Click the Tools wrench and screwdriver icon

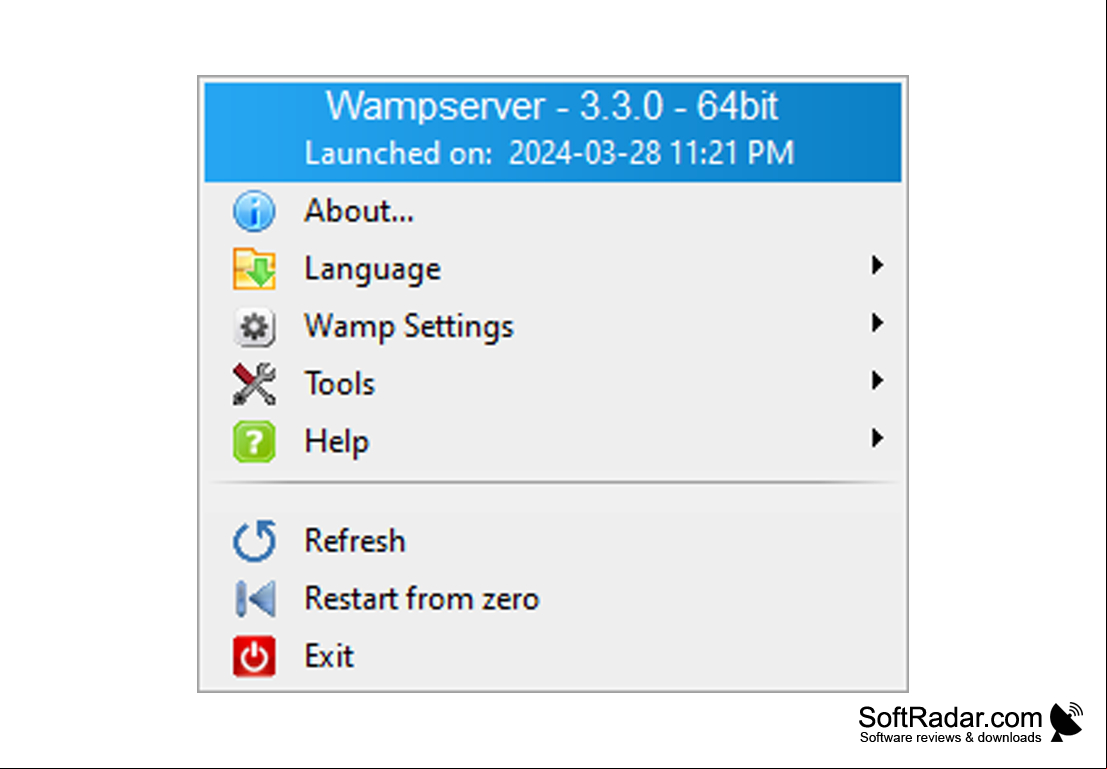click(254, 384)
